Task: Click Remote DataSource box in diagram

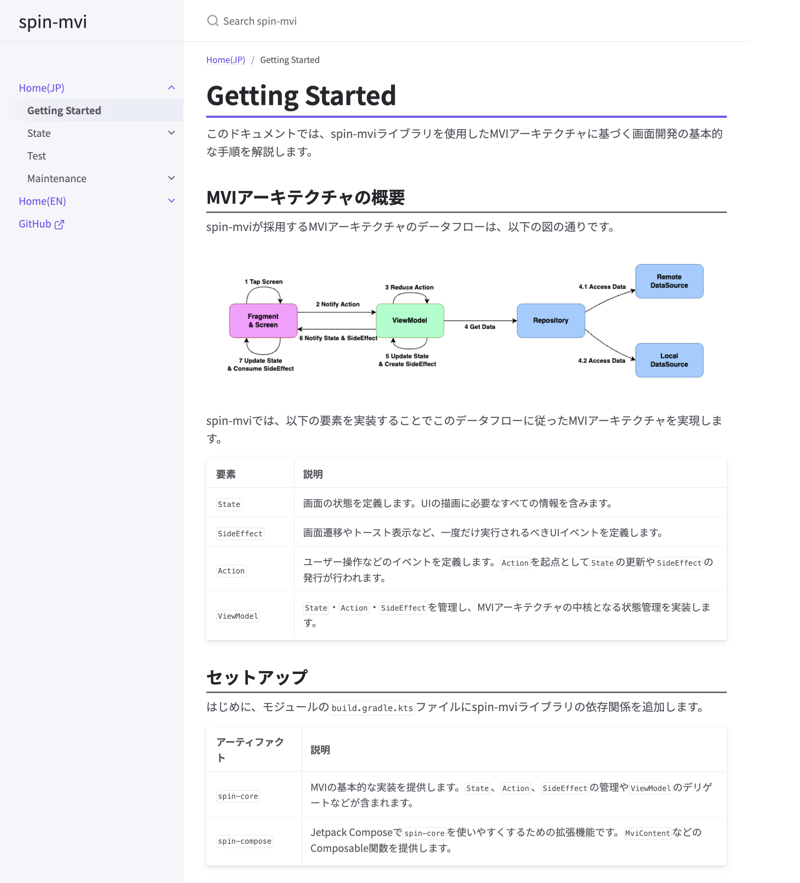Action: tap(669, 281)
